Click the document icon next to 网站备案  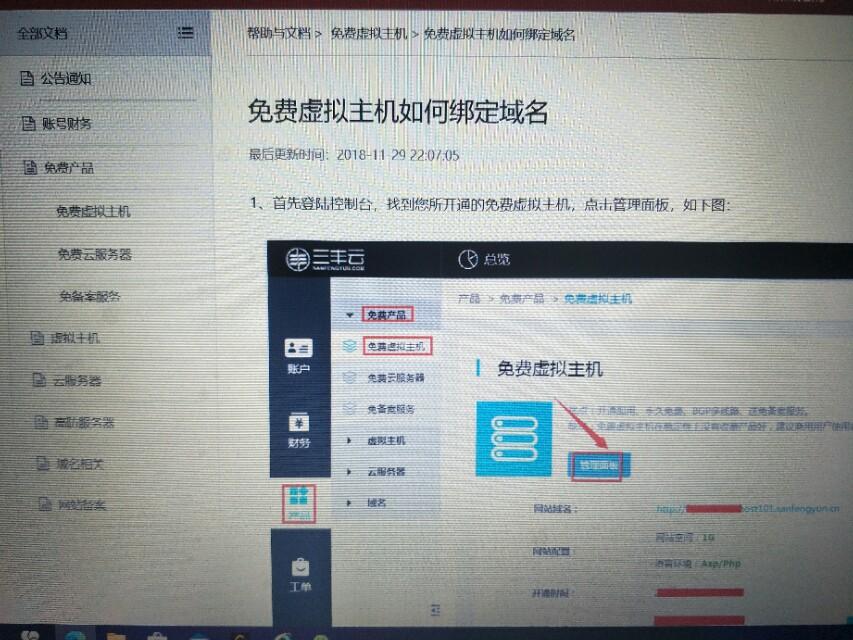point(46,504)
